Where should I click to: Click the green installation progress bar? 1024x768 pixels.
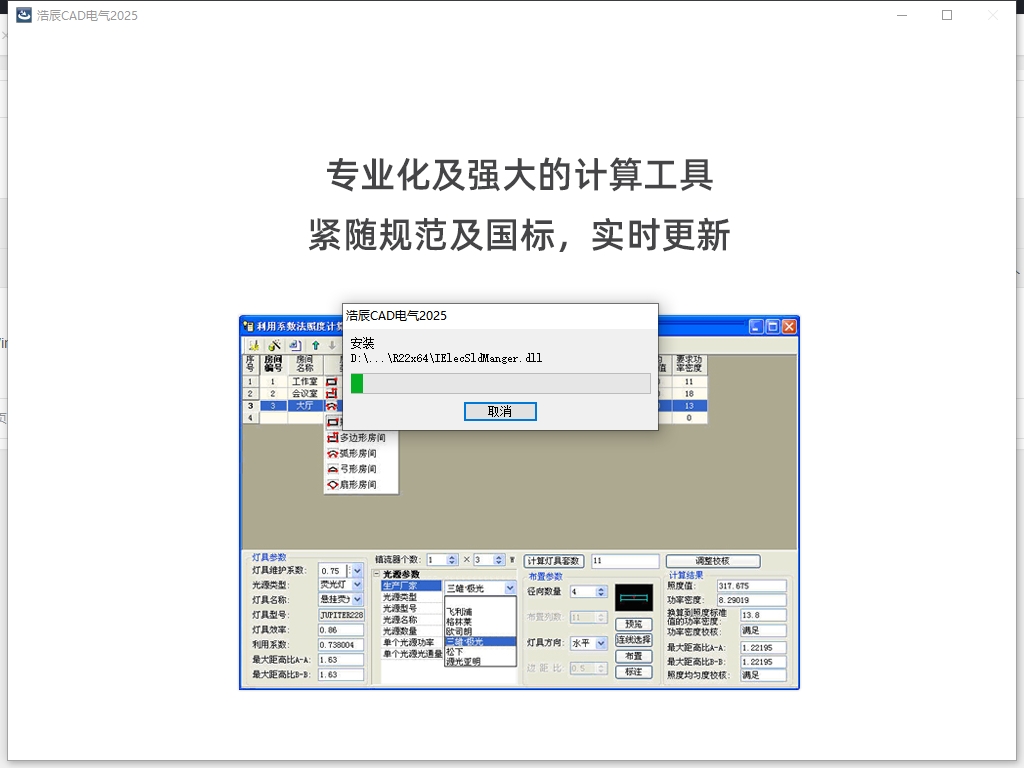(500, 383)
